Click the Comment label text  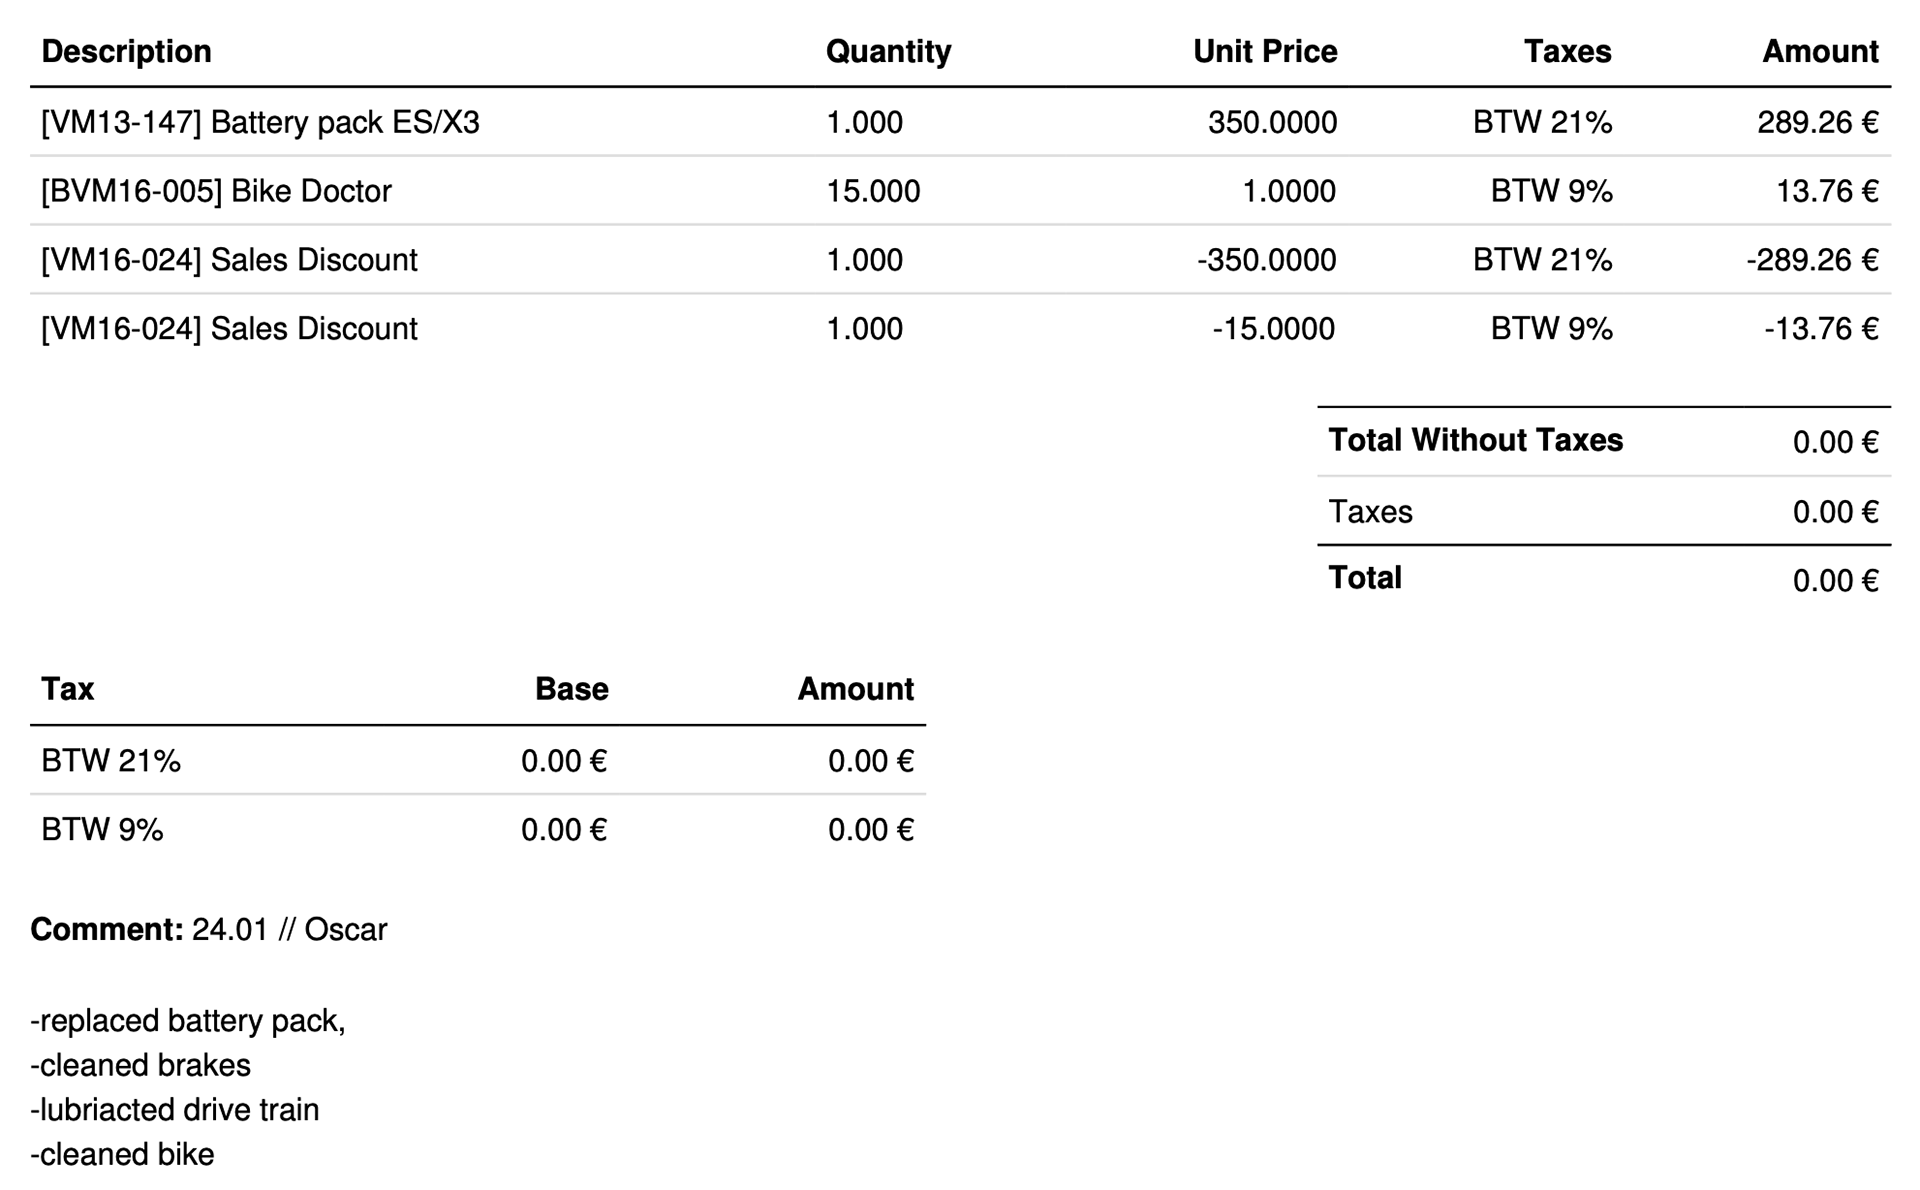[107, 930]
